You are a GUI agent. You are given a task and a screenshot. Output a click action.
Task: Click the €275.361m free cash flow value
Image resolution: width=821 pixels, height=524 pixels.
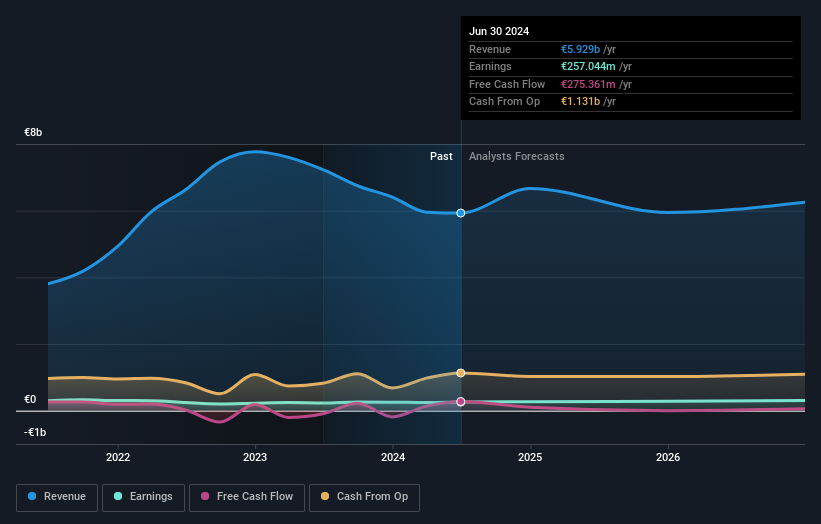click(588, 84)
